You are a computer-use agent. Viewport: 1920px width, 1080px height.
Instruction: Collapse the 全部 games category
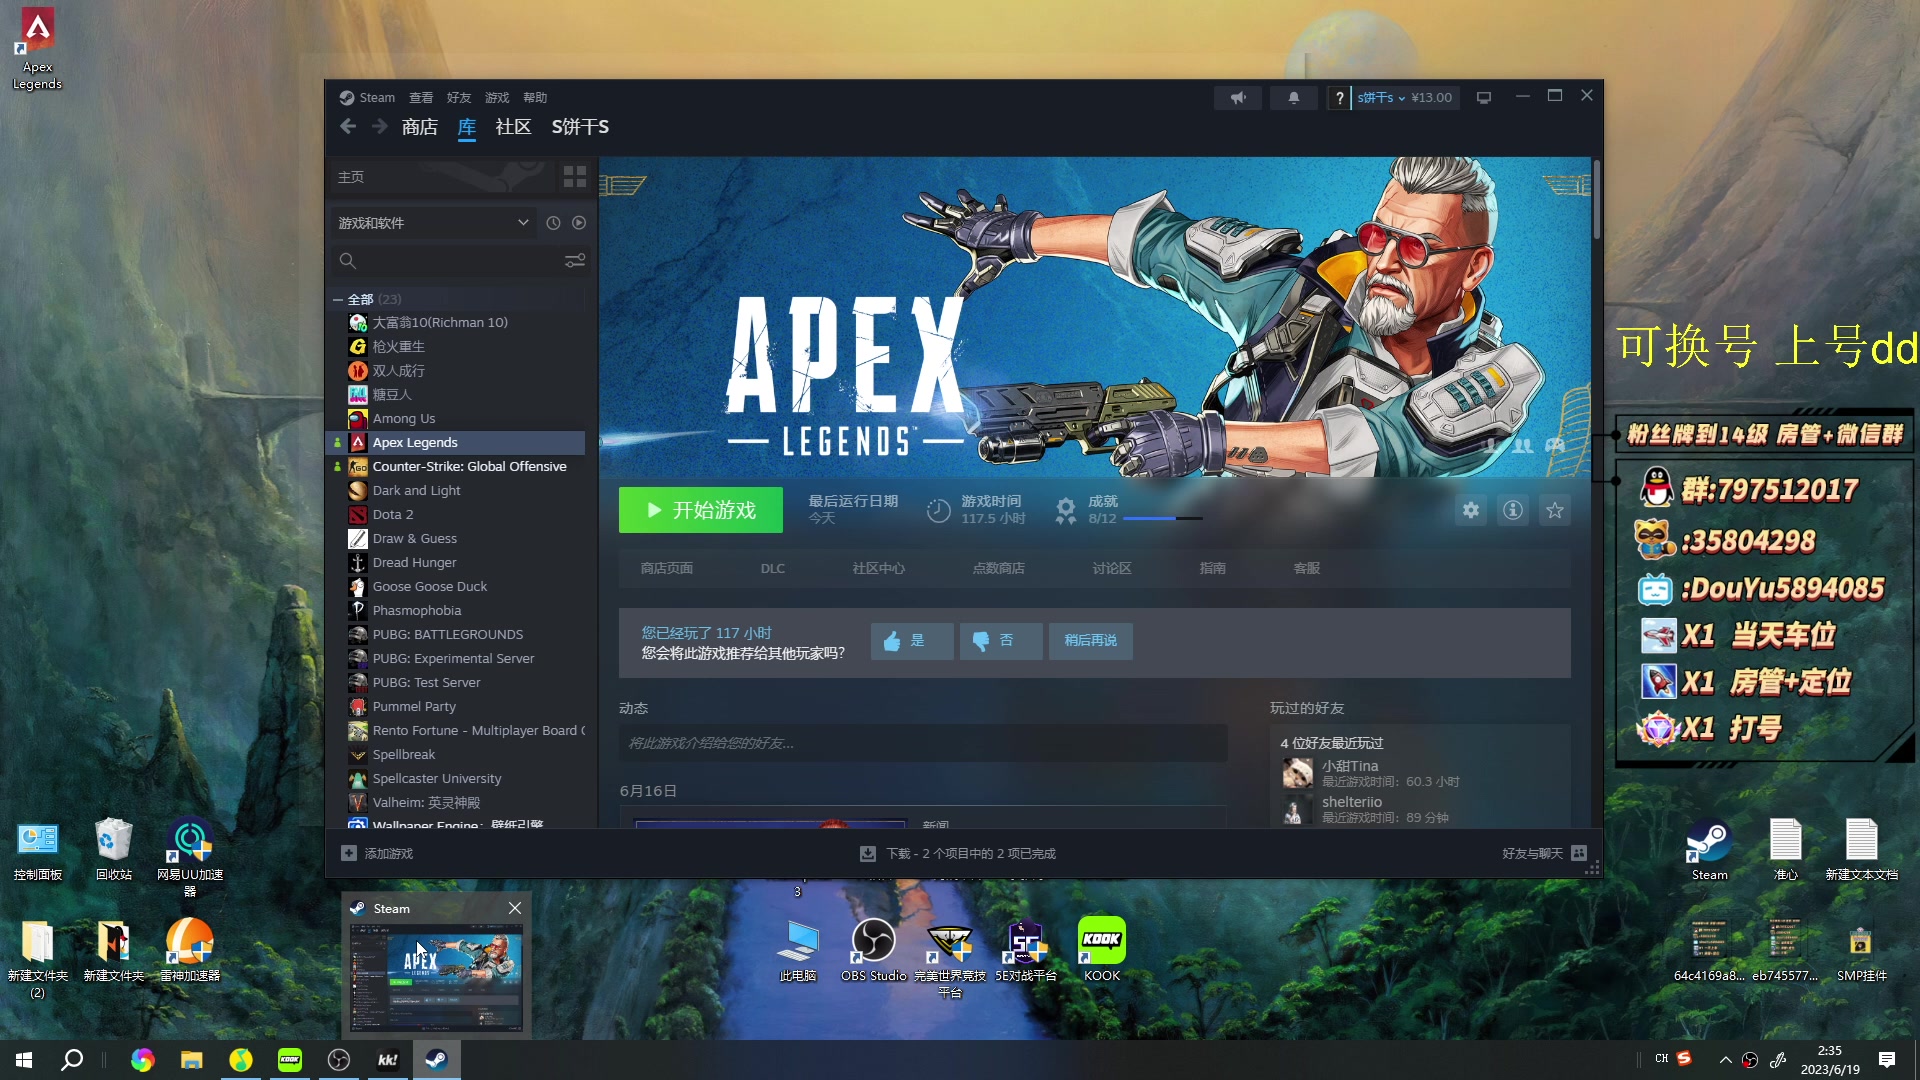[338, 300]
